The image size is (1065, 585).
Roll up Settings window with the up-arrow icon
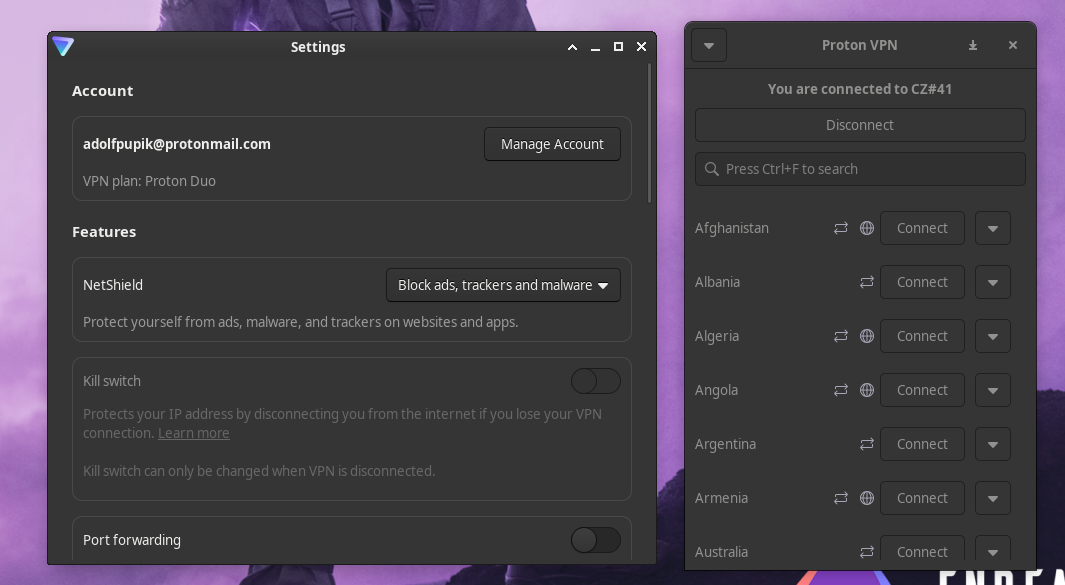(x=572, y=47)
